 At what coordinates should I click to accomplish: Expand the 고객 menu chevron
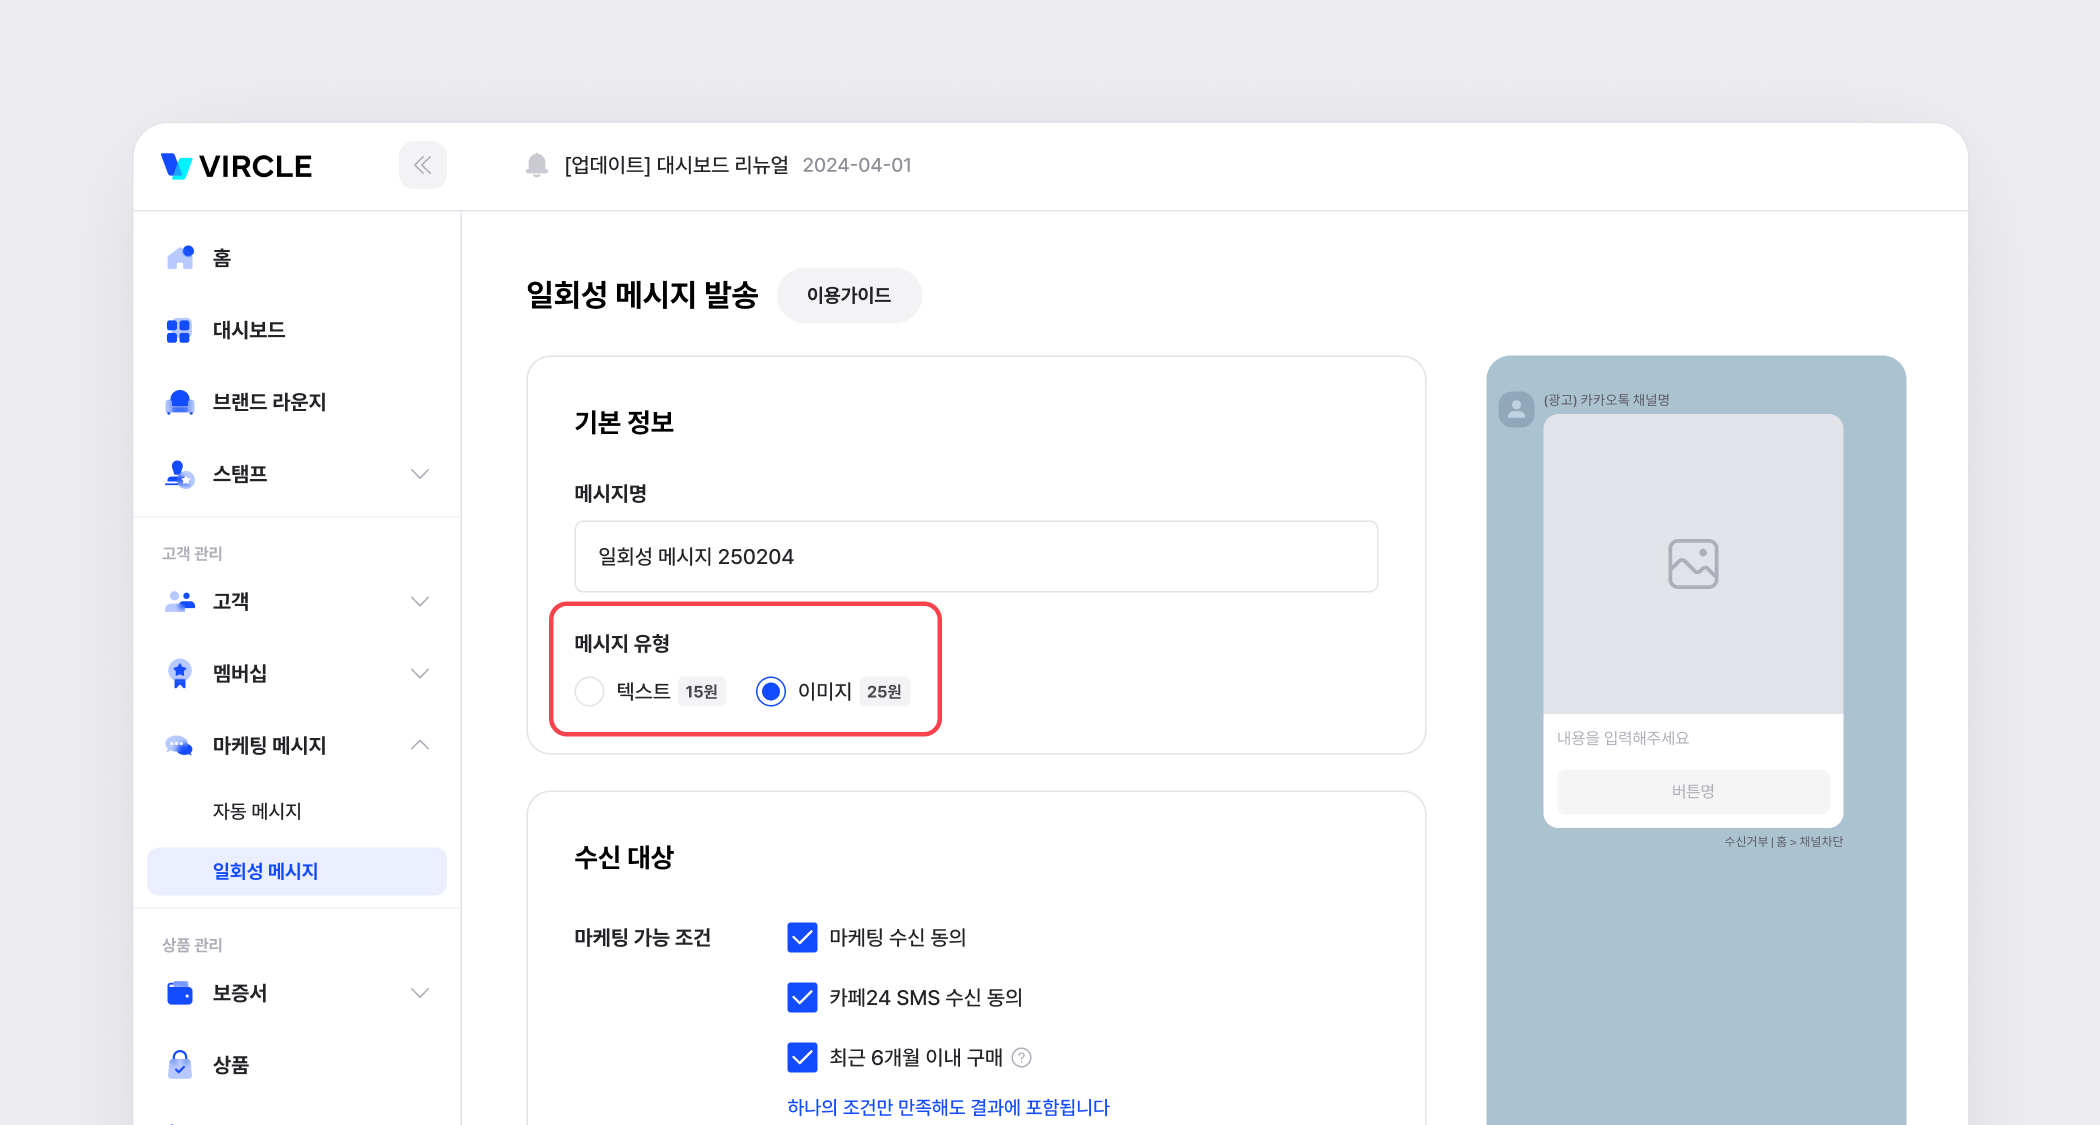coord(420,601)
